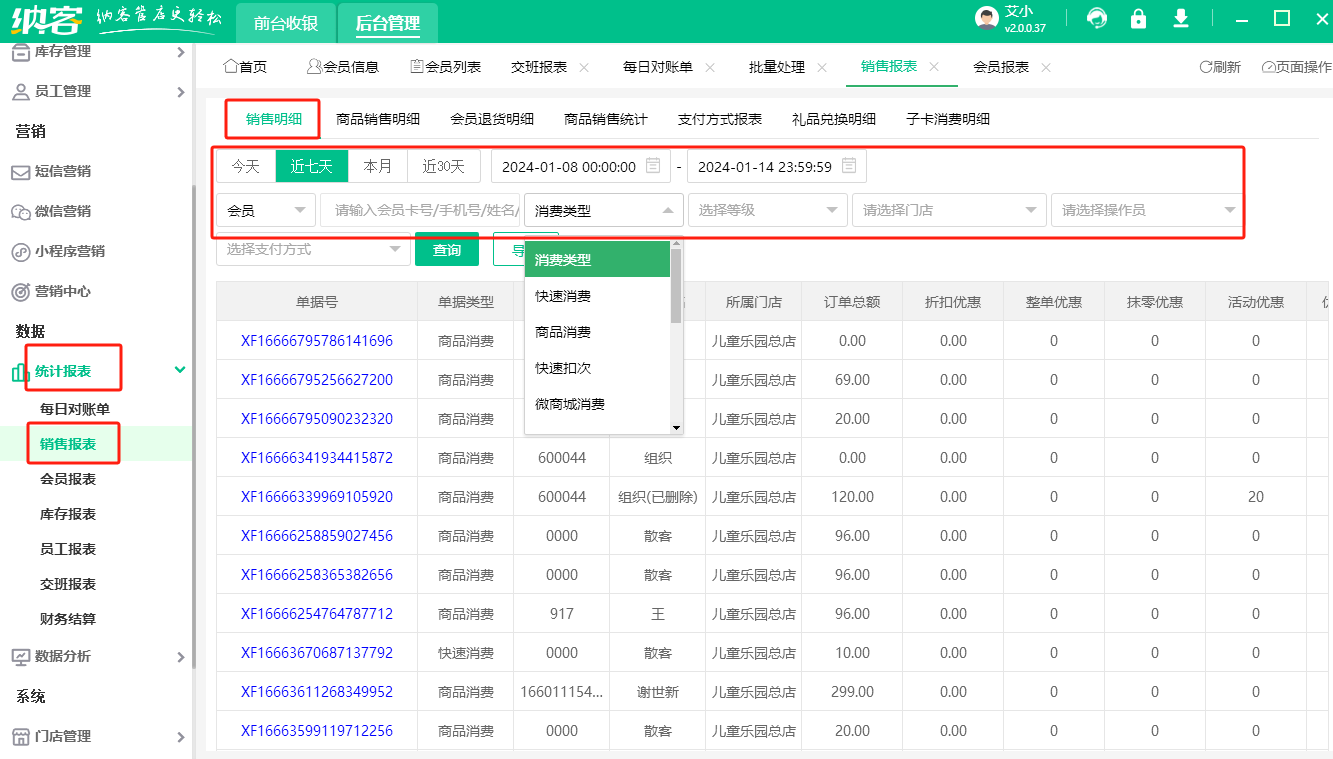Select the 今天 date range option
This screenshot has height=759, width=1333.
click(246, 166)
